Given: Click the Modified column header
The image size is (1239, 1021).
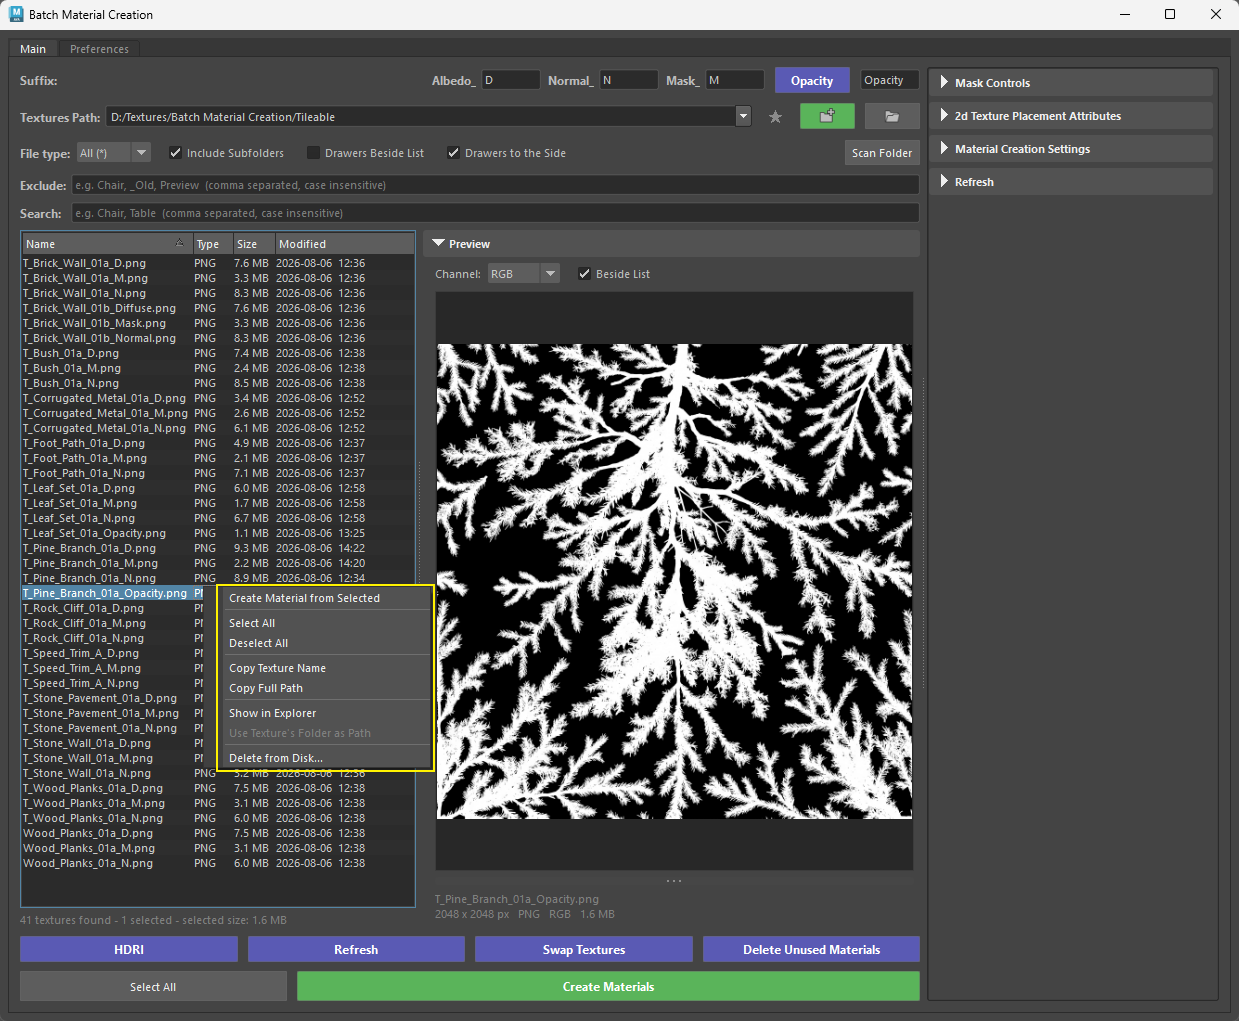Looking at the screenshot, I should pyautogui.click(x=344, y=244).
